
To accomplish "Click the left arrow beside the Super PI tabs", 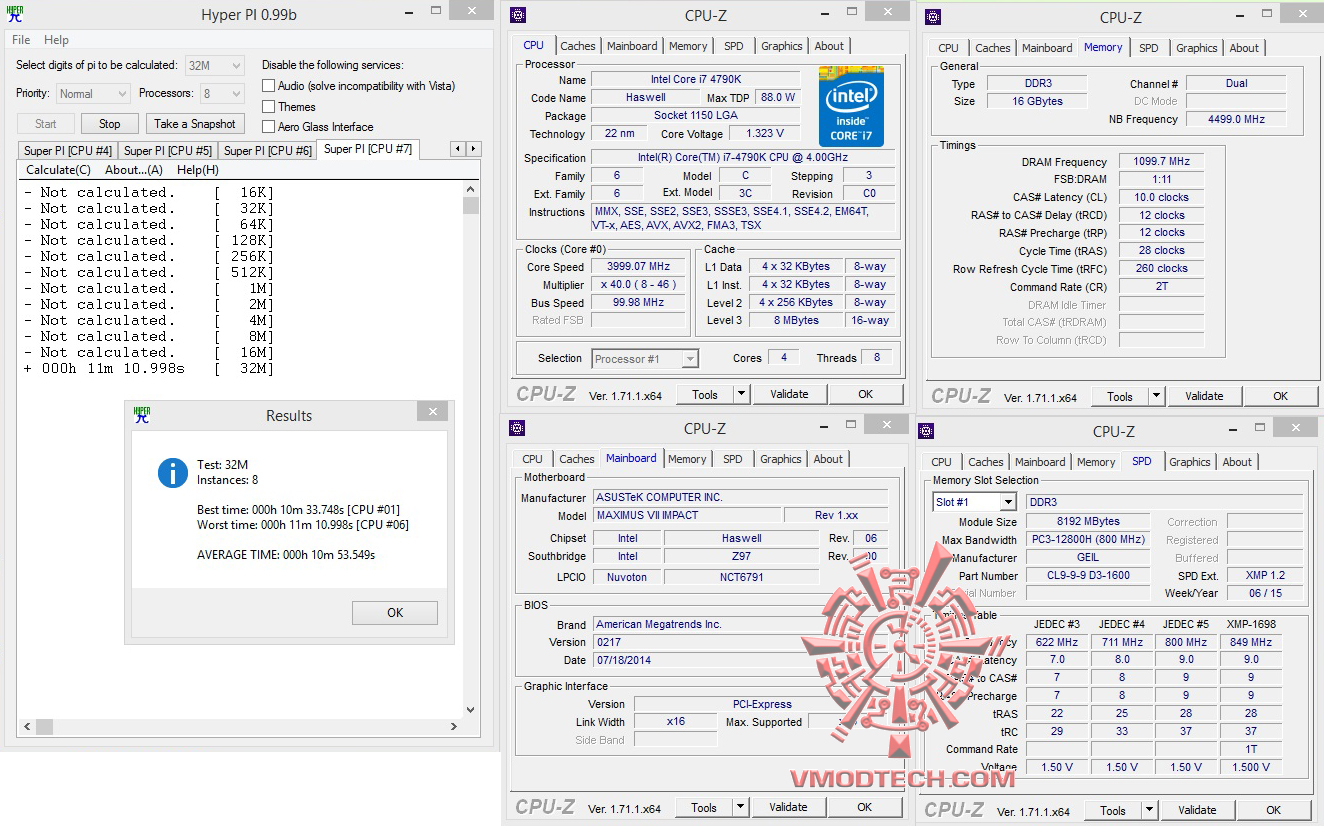I will [x=458, y=149].
